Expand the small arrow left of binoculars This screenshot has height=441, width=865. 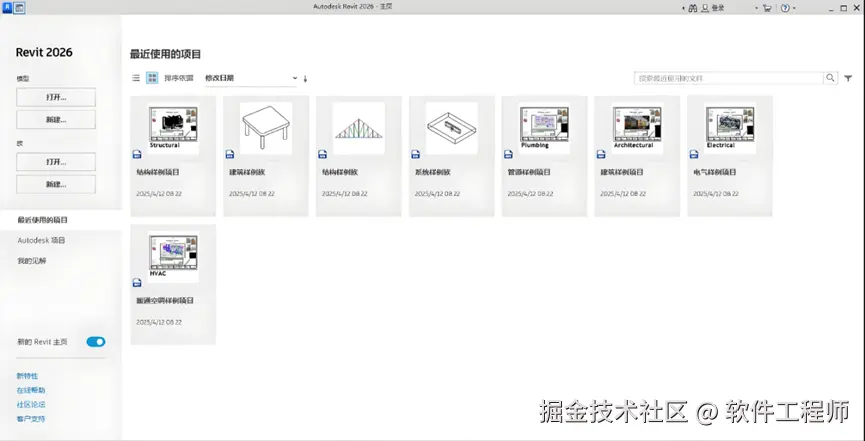(684, 8)
